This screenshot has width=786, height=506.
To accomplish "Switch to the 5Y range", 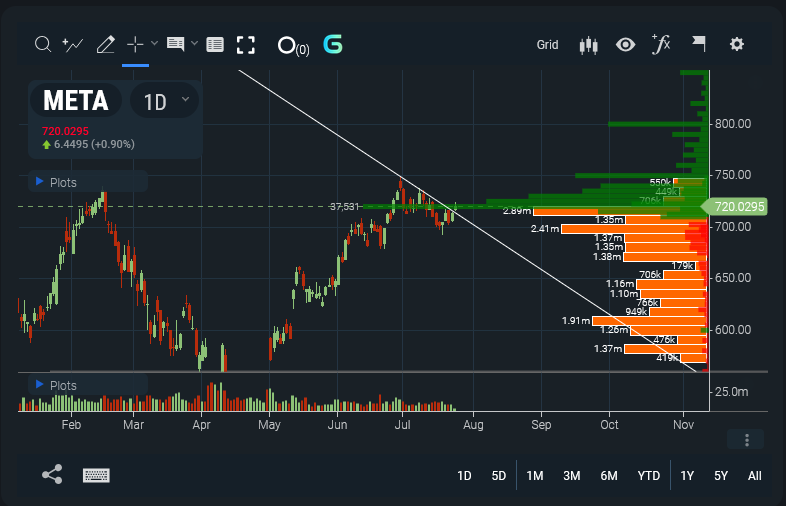I will (x=721, y=475).
